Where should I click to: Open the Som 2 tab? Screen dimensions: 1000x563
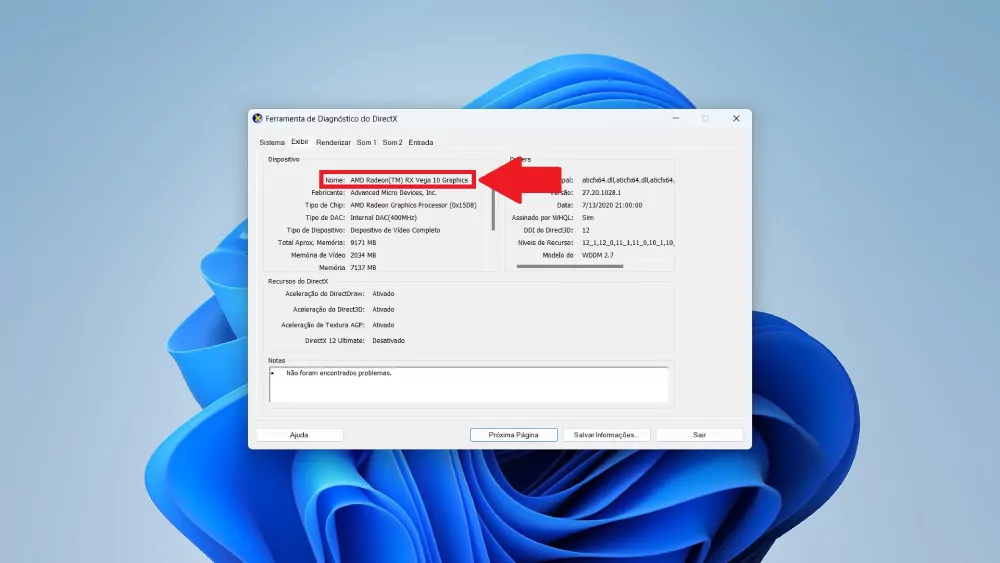tap(392, 143)
